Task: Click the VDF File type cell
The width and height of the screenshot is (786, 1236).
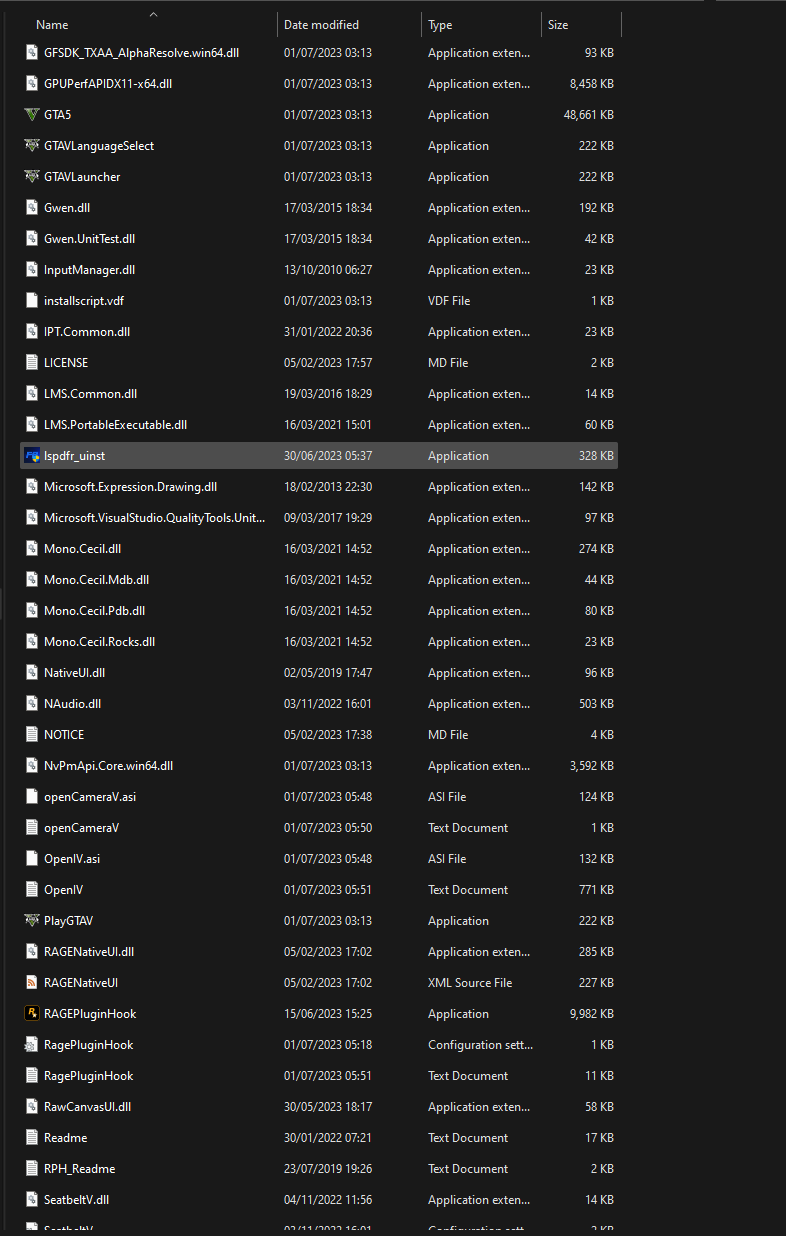Action: [449, 301]
